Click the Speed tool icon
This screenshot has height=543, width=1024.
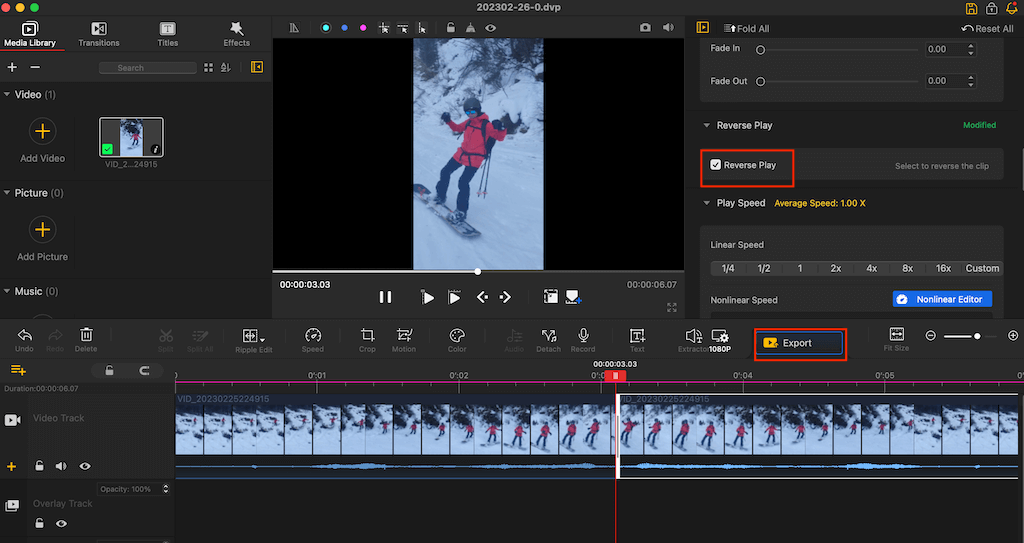tap(313, 336)
